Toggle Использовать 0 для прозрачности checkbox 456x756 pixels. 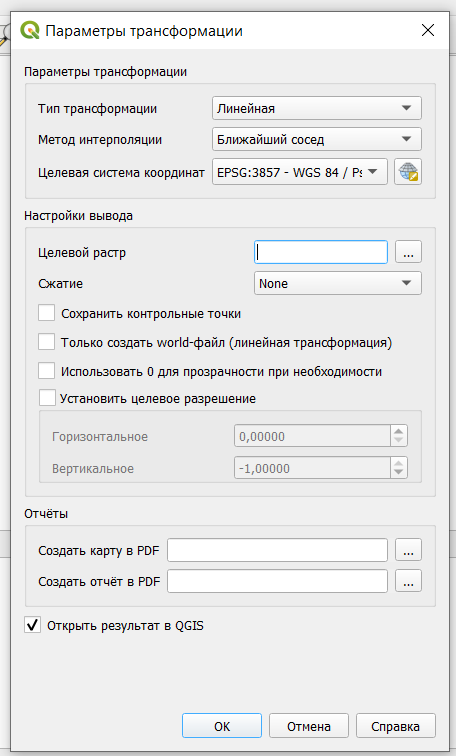pyautogui.click(x=47, y=371)
